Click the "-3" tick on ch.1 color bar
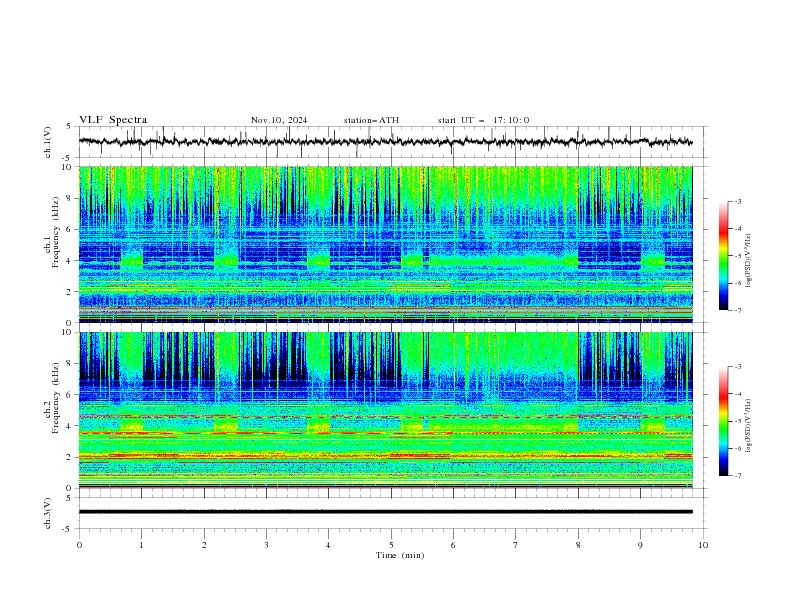 click(737, 201)
